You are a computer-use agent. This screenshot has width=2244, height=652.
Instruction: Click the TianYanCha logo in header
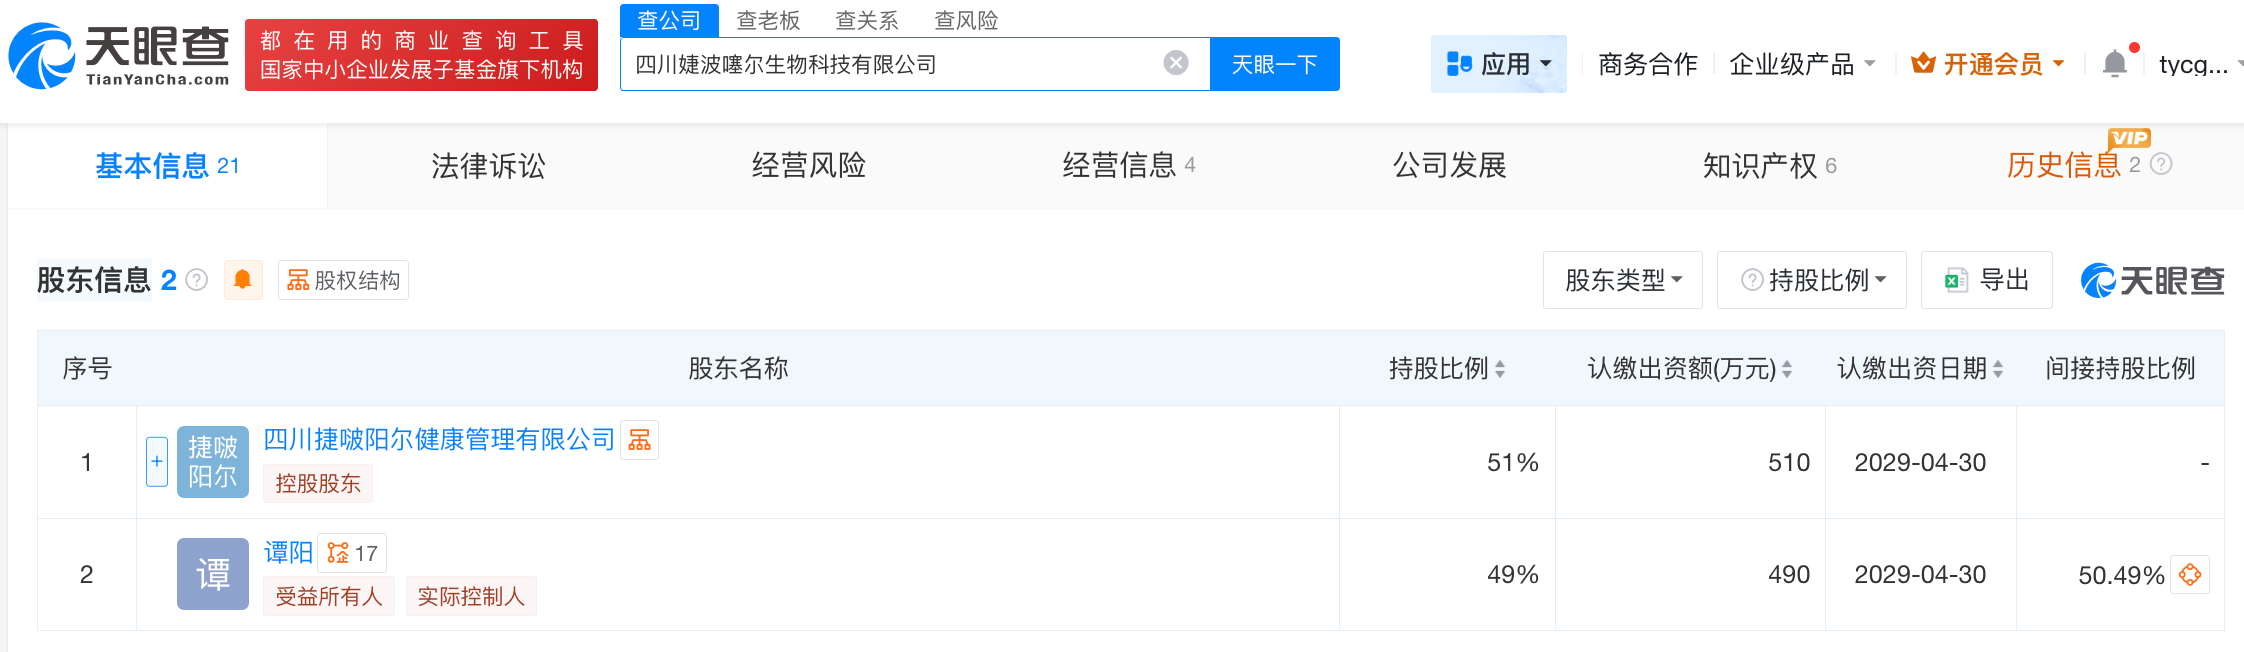point(120,56)
